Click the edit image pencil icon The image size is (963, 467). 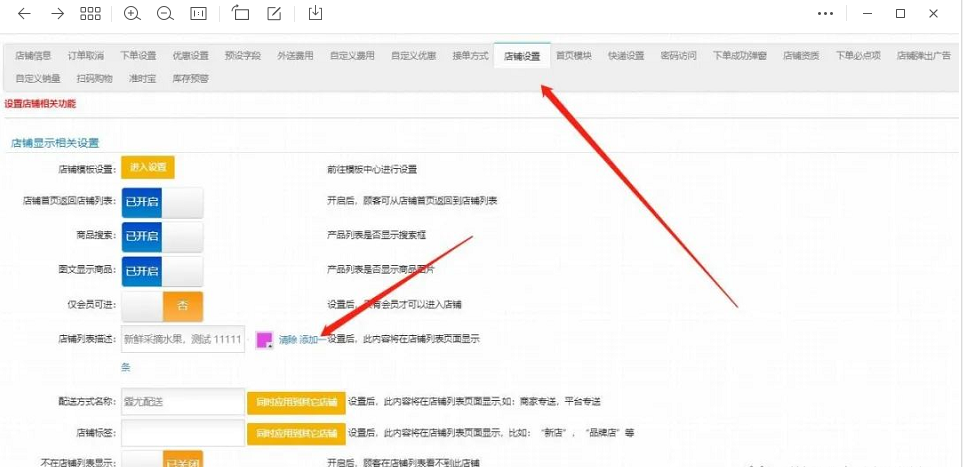tap(274, 14)
